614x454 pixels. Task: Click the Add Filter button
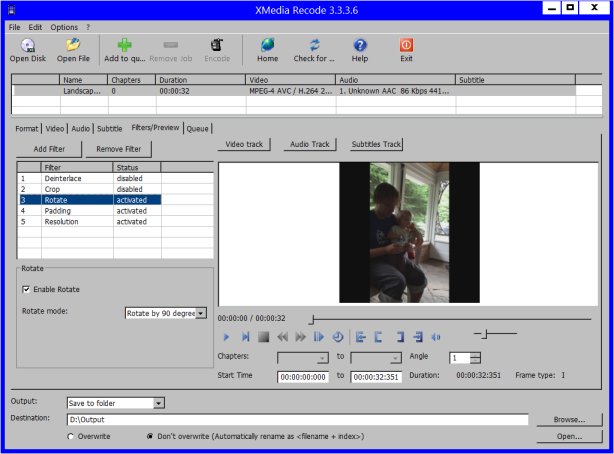point(49,149)
